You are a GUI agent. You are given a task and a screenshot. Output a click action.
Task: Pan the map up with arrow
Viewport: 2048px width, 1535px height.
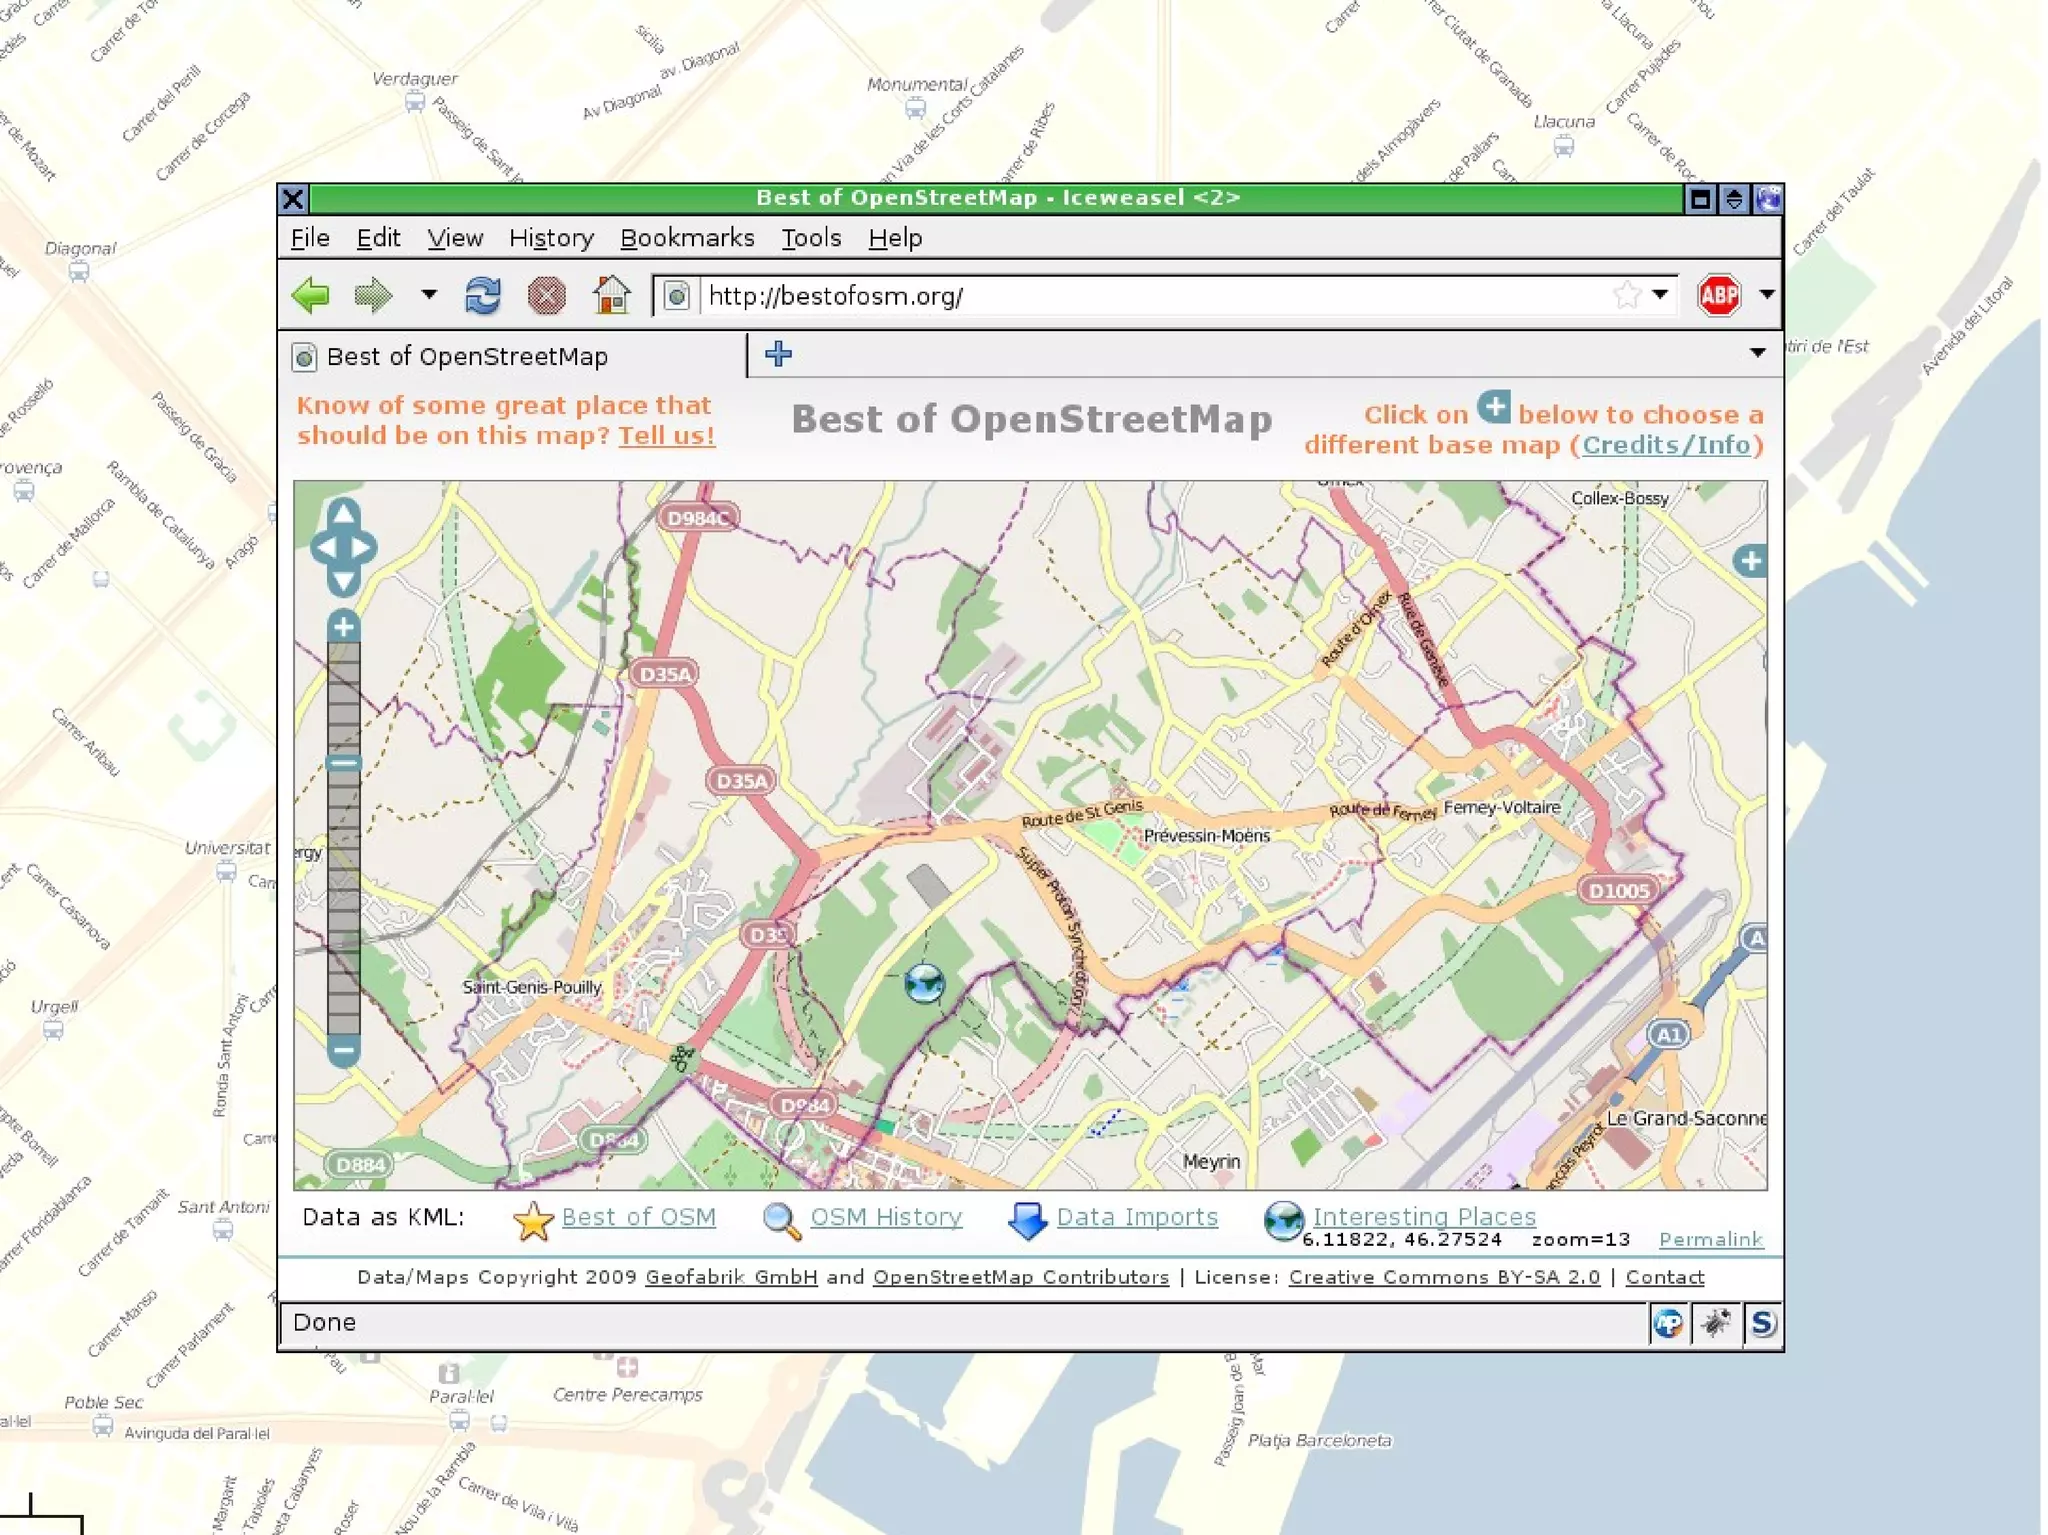coord(343,513)
